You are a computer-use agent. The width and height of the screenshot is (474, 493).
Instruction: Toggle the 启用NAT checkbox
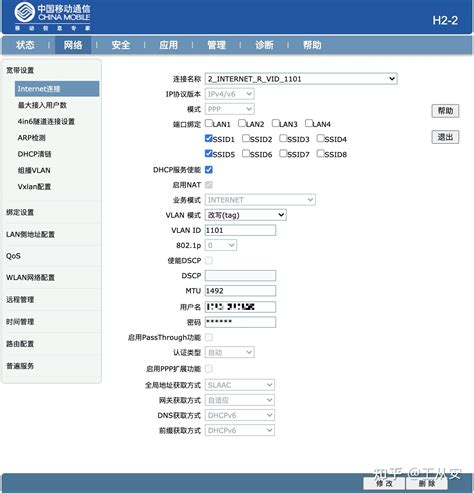click(x=209, y=185)
